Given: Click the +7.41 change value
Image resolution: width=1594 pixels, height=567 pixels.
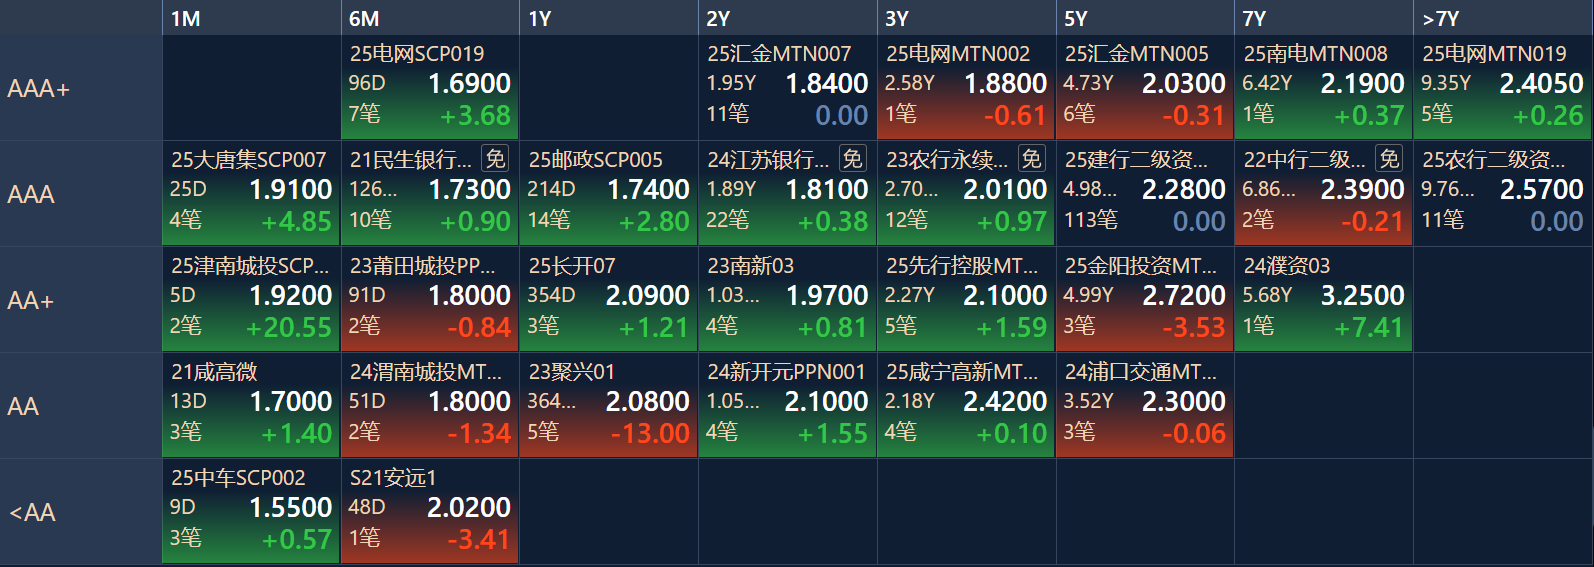Looking at the screenshot, I should 1369,328.
